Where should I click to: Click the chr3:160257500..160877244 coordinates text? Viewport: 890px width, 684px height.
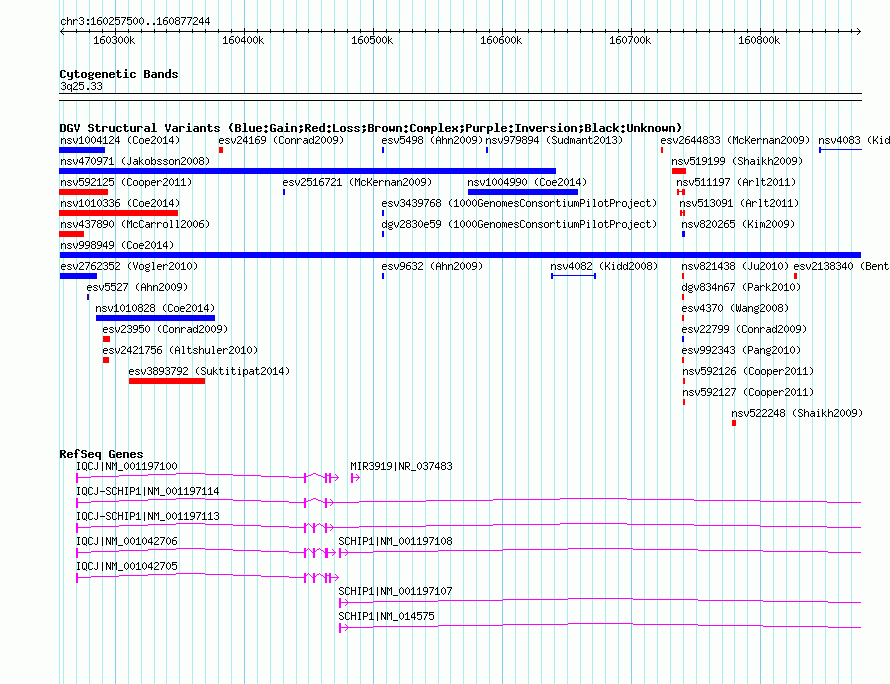[x=135, y=21]
